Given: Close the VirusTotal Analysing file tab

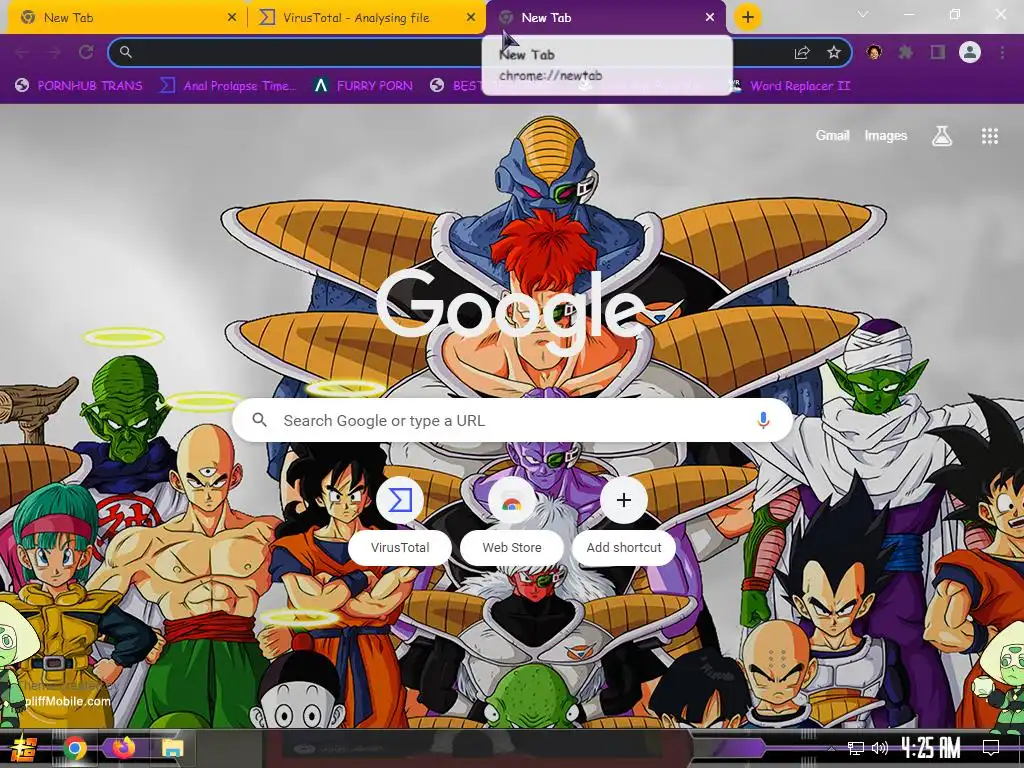Looking at the screenshot, I should pos(471,18).
